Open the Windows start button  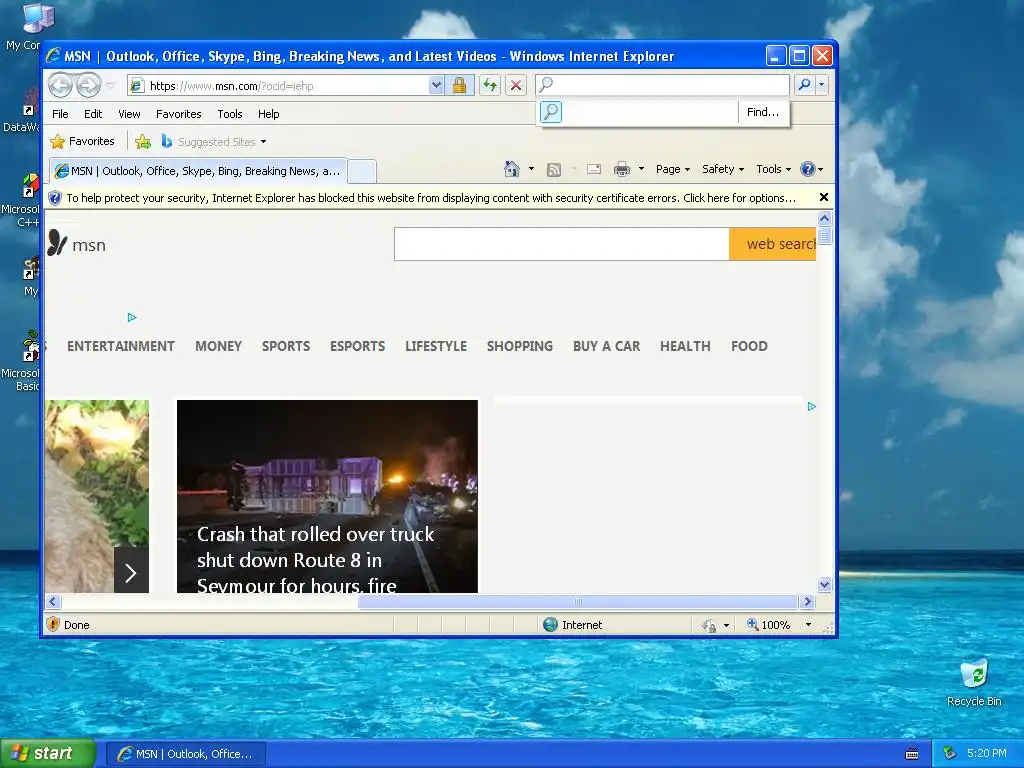click(48, 753)
